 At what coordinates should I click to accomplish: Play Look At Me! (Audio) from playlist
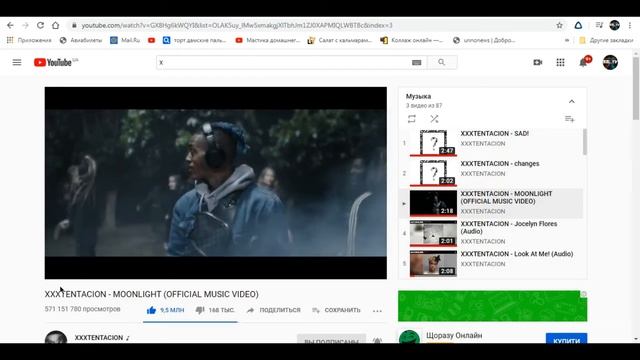pos(491,263)
